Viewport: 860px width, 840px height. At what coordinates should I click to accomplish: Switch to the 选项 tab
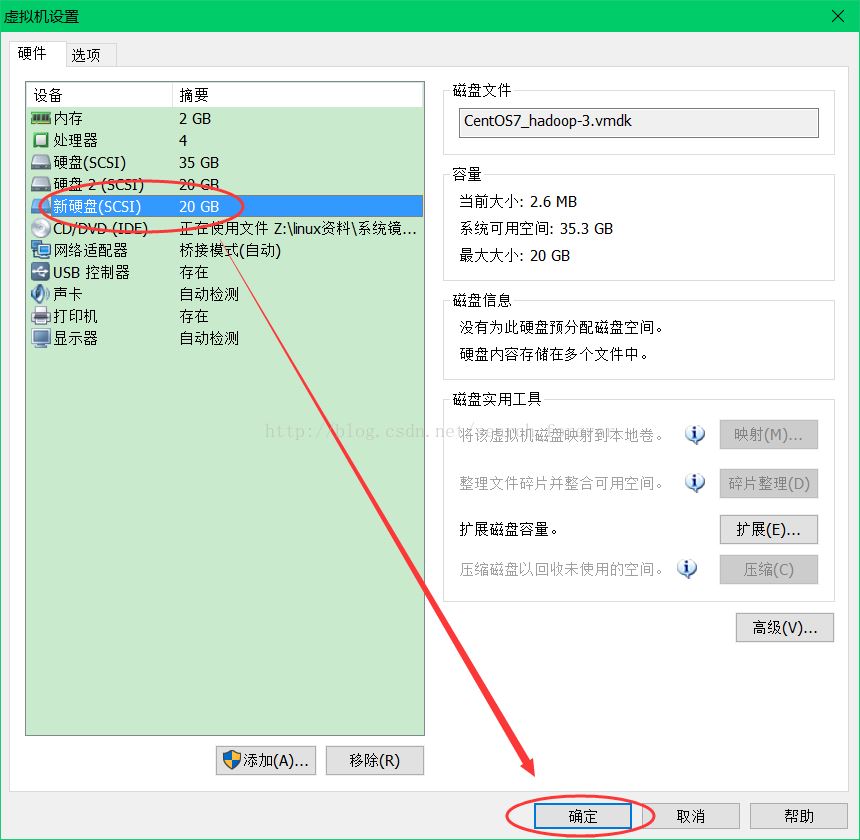(86, 55)
